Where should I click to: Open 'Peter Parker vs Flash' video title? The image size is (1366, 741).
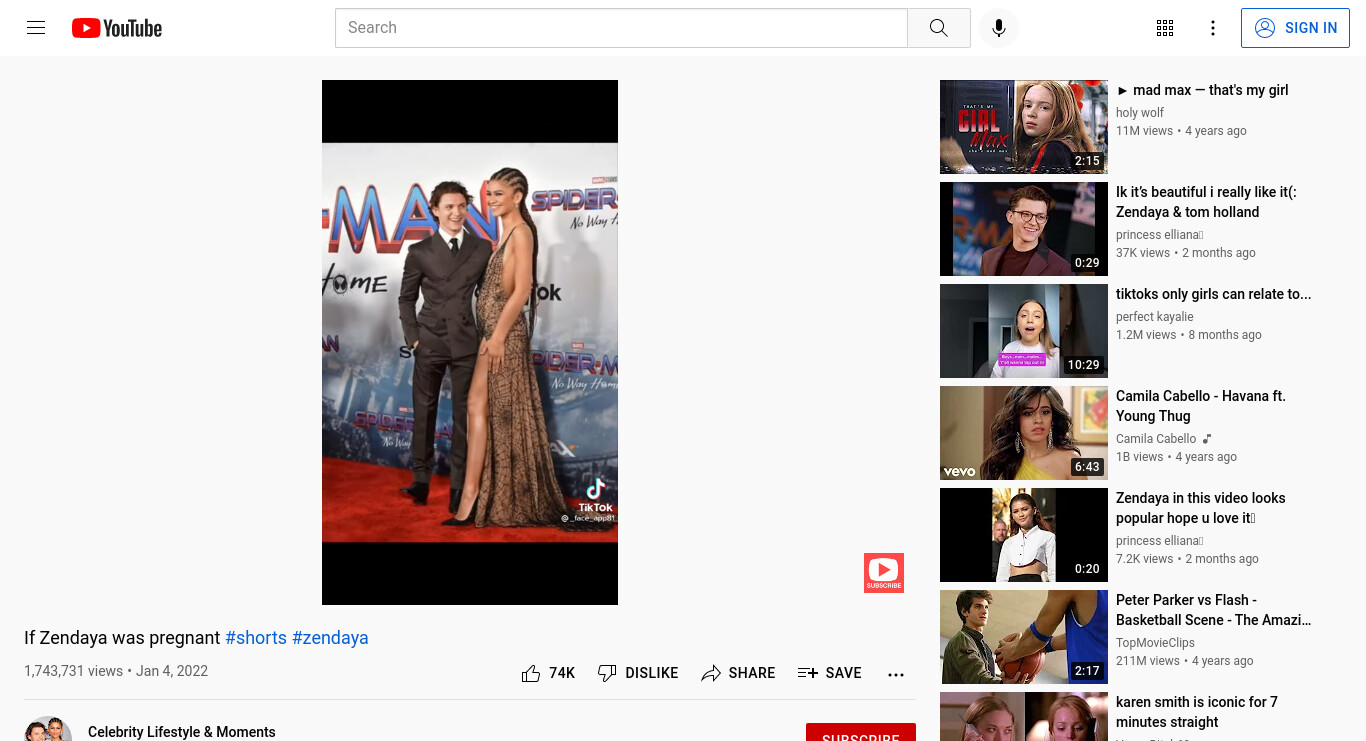pyautogui.click(x=1213, y=610)
